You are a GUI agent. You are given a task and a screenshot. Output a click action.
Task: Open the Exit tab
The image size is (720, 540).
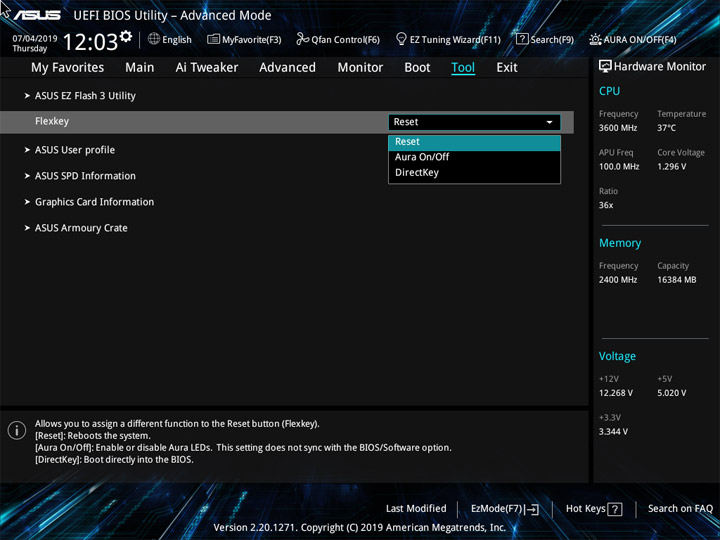tap(506, 68)
